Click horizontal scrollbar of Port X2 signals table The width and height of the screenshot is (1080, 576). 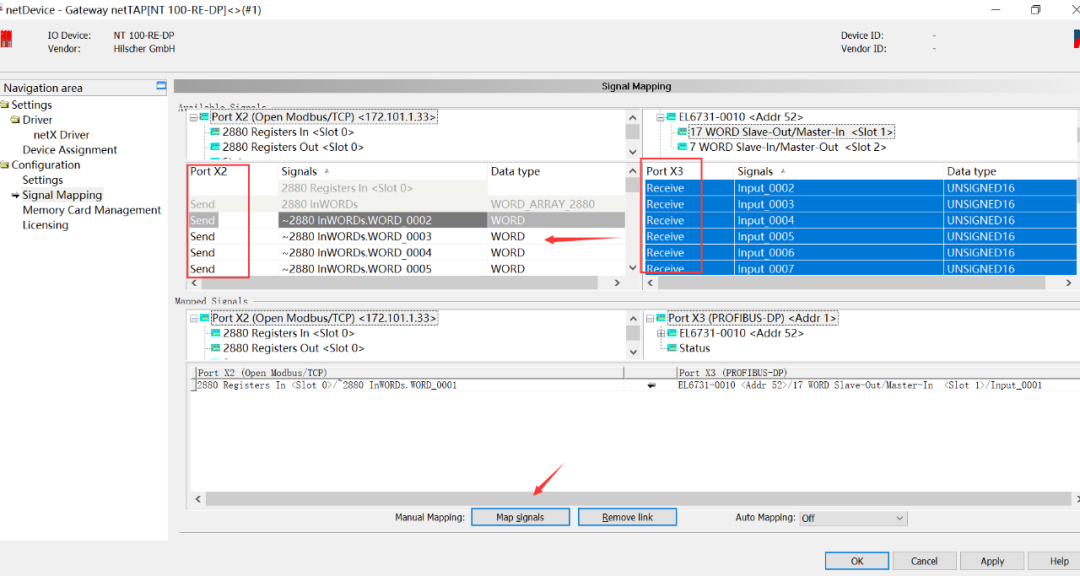[399, 283]
